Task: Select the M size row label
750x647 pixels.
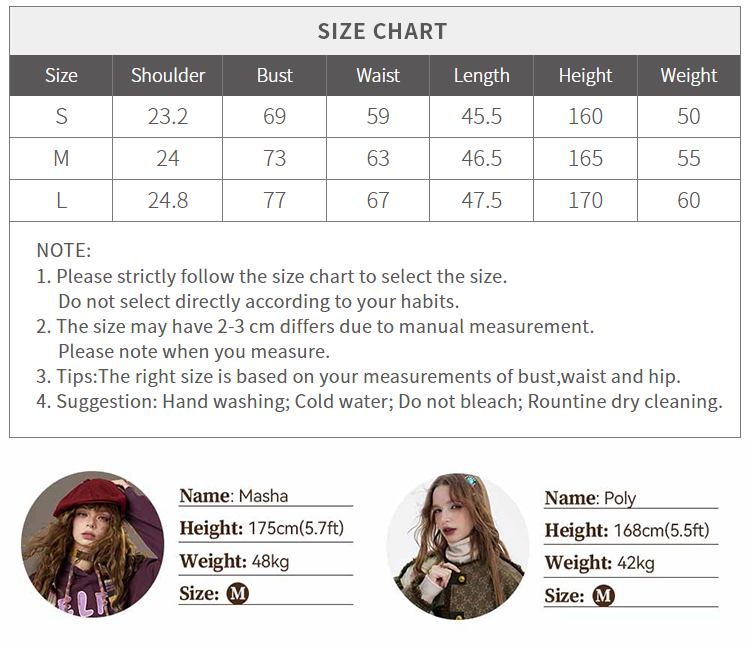Action: pos(61,158)
